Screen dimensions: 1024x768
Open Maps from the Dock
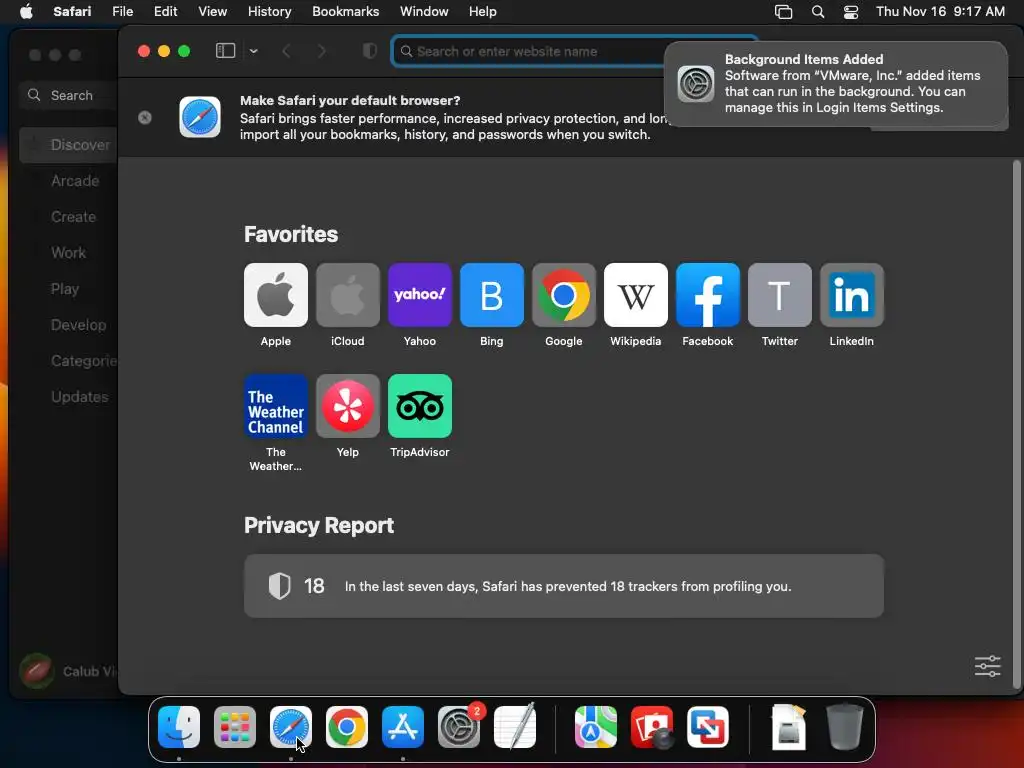(596, 726)
